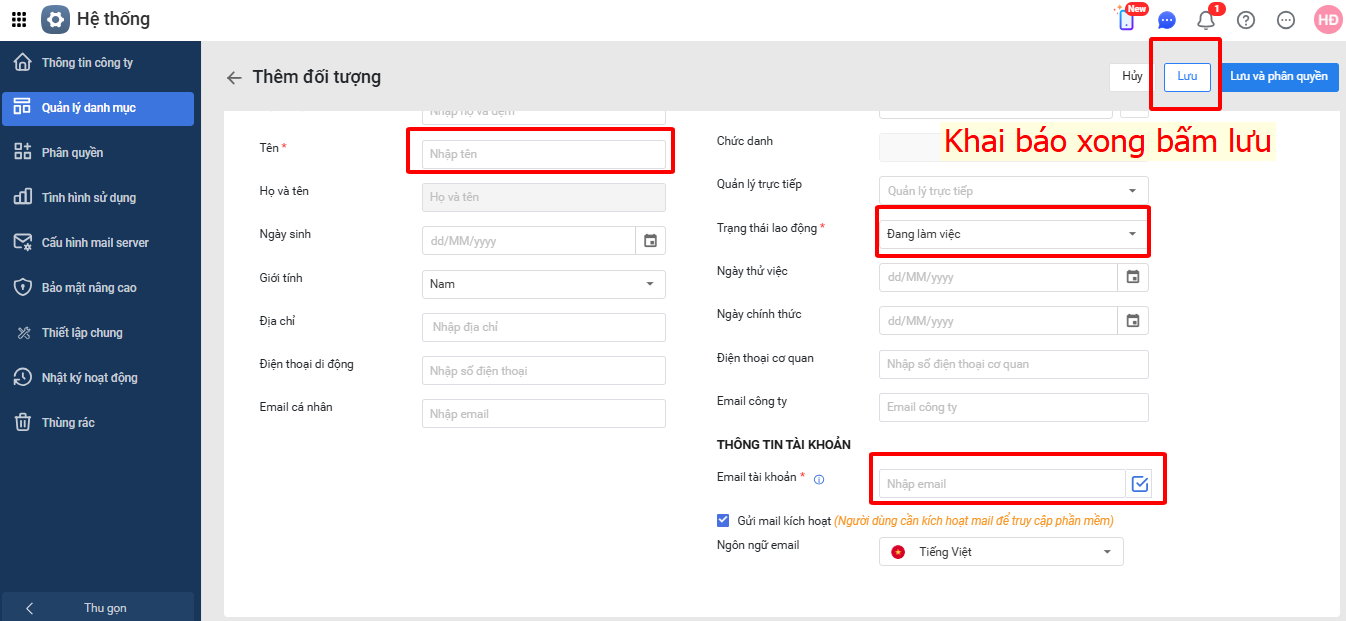Click the notification bell icon
Image resolution: width=1346 pixels, height=621 pixels.
1206,20
